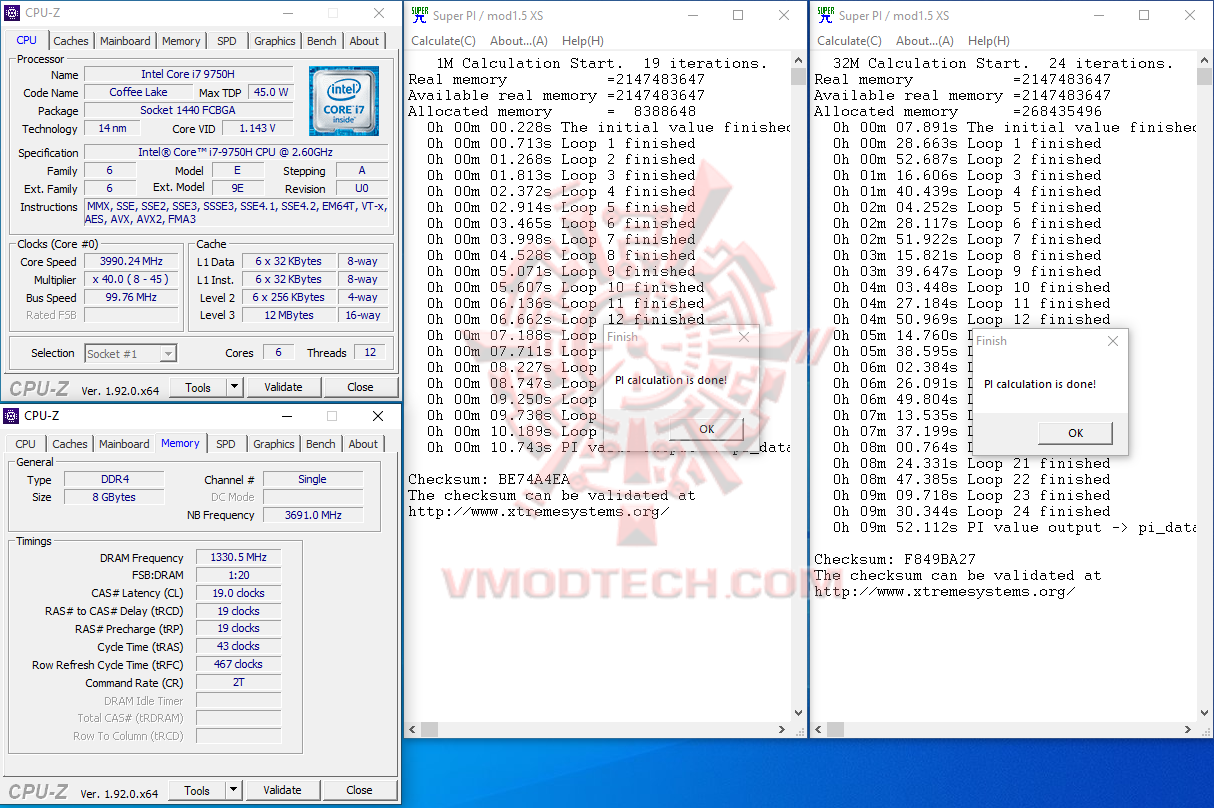This screenshot has height=808, width=1214.
Task: Click Threads count value 12
Action: coord(369,352)
